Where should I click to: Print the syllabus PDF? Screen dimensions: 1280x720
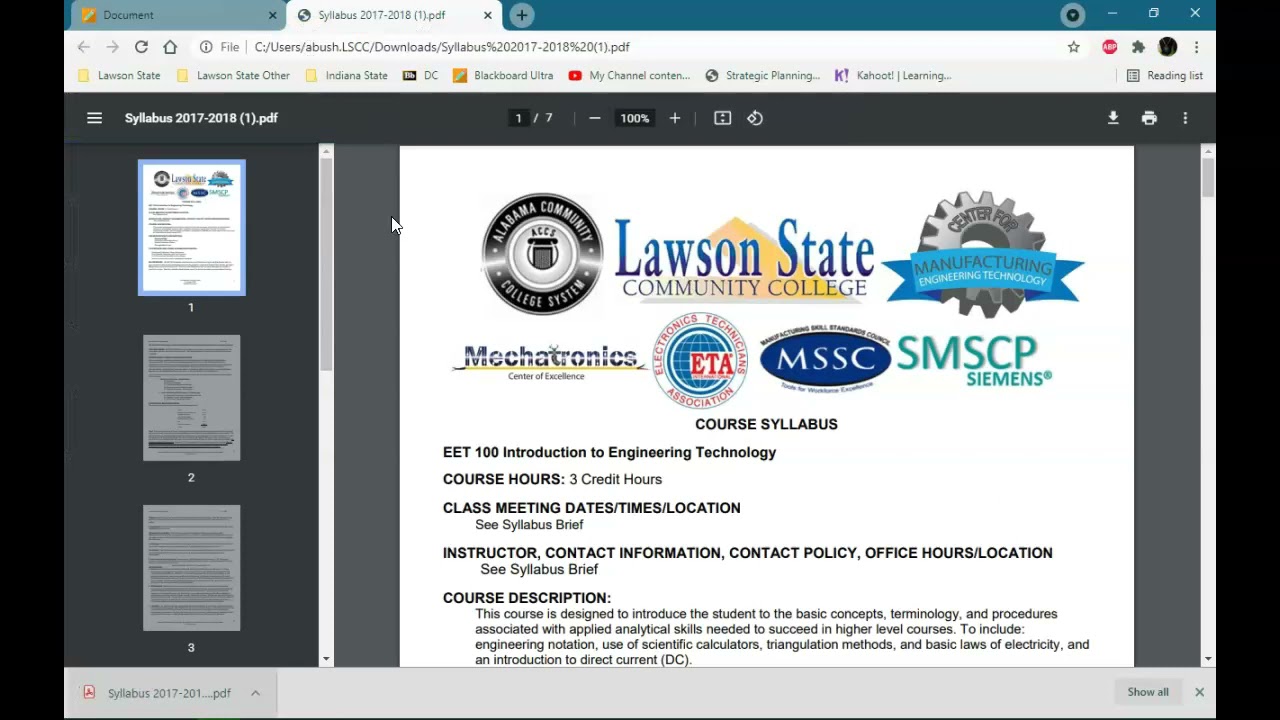click(x=1149, y=118)
